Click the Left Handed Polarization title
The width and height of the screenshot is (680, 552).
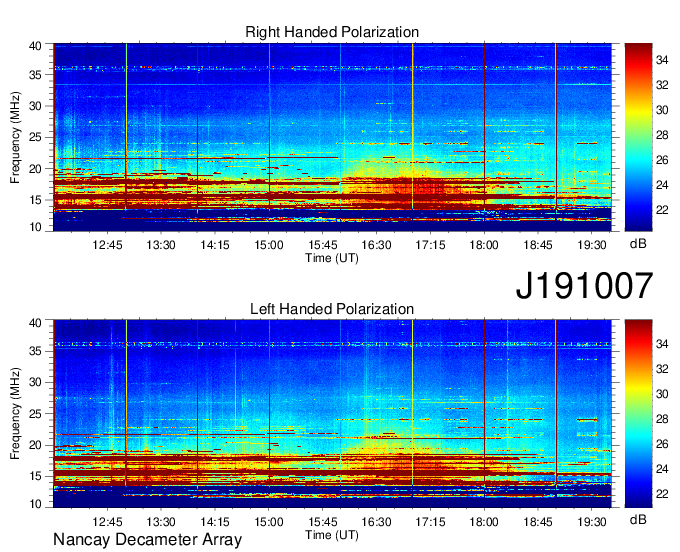332,309
